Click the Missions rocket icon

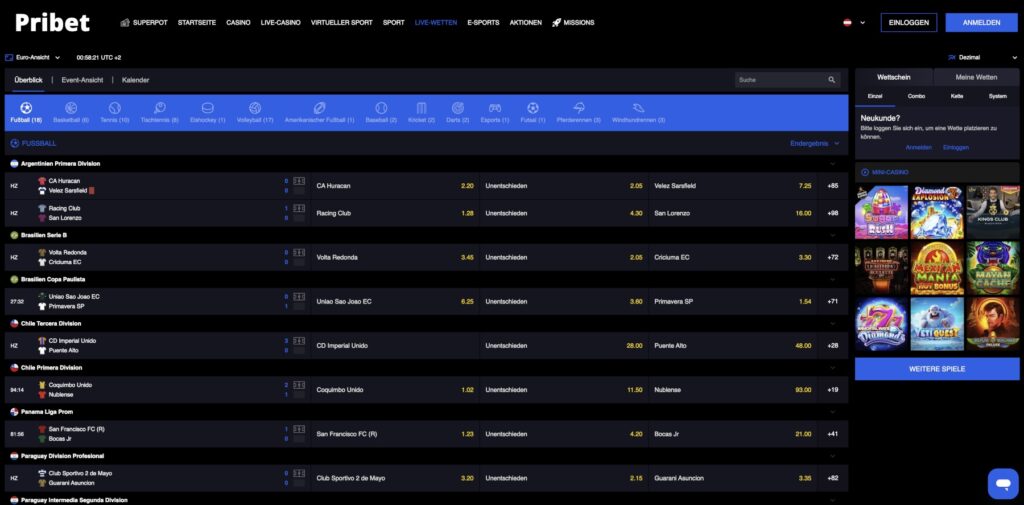[x=556, y=22]
